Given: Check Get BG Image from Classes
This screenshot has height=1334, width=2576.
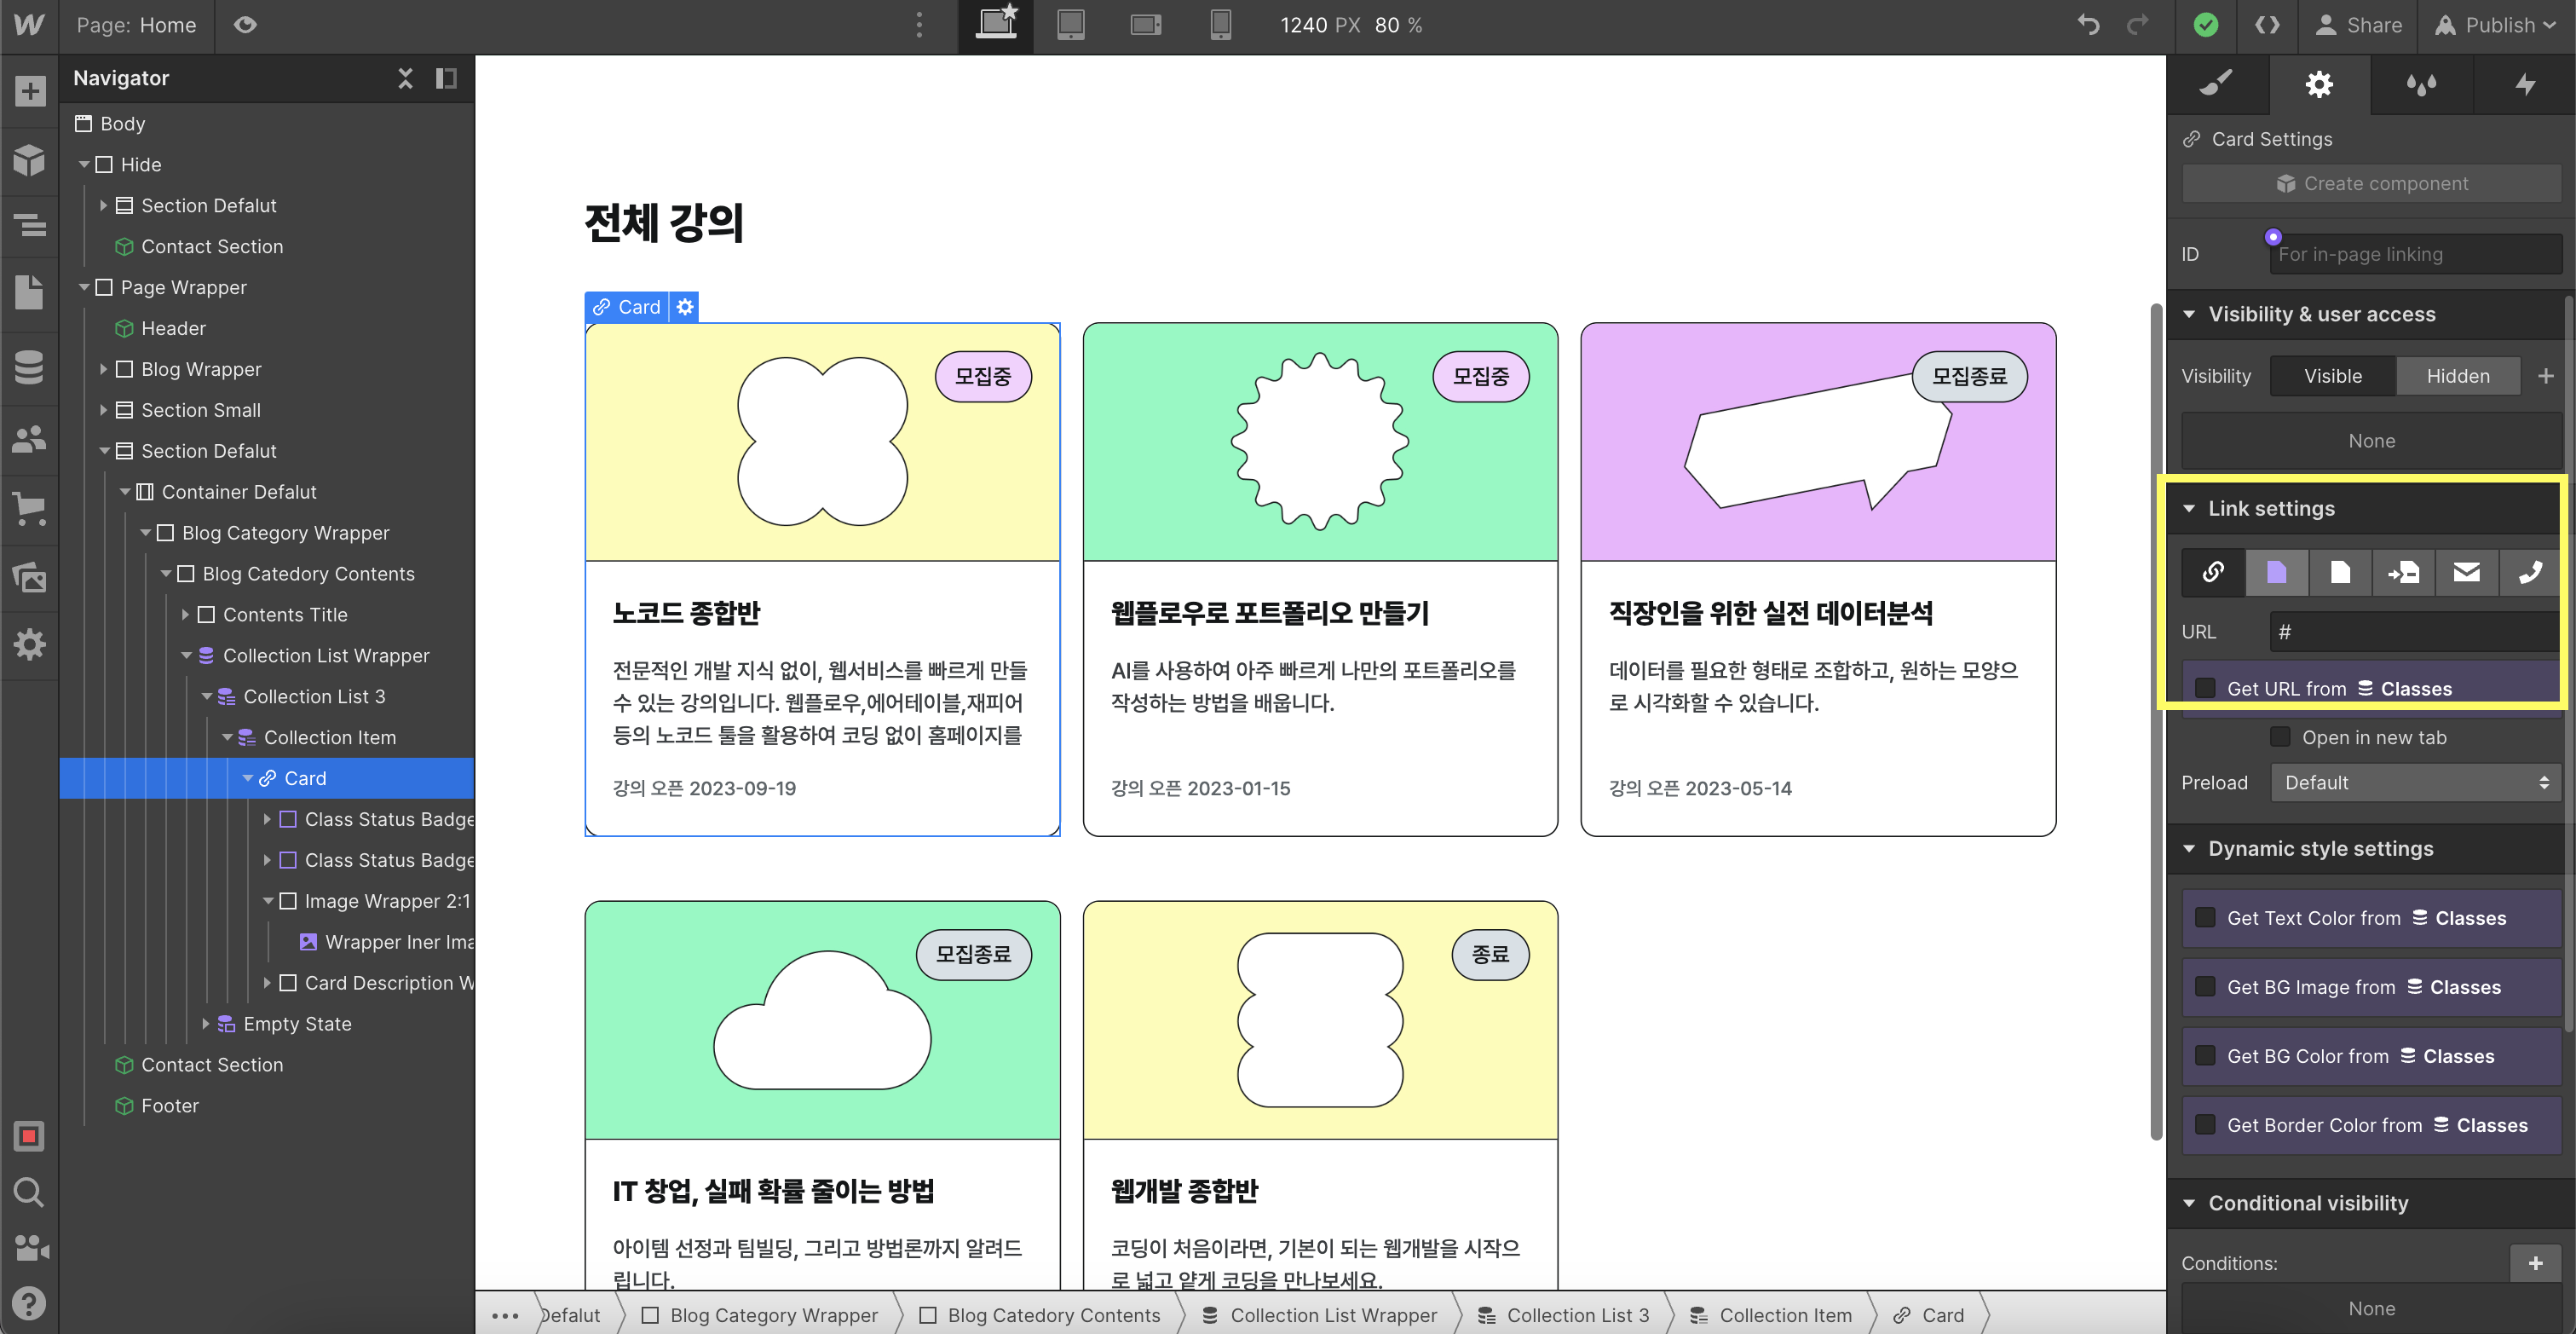Looking at the screenshot, I should (x=2205, y=986).
